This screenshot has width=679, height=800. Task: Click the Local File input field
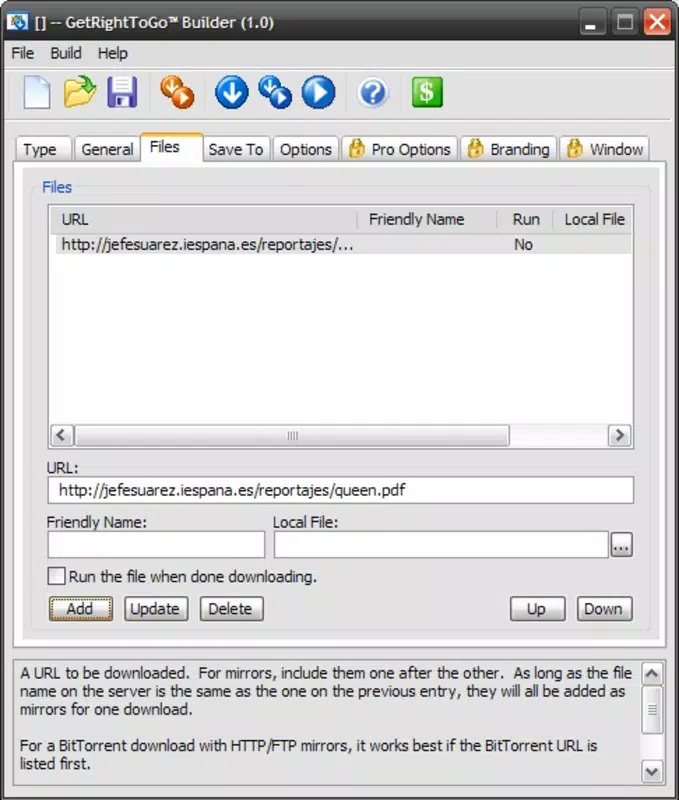pos(441,544)
